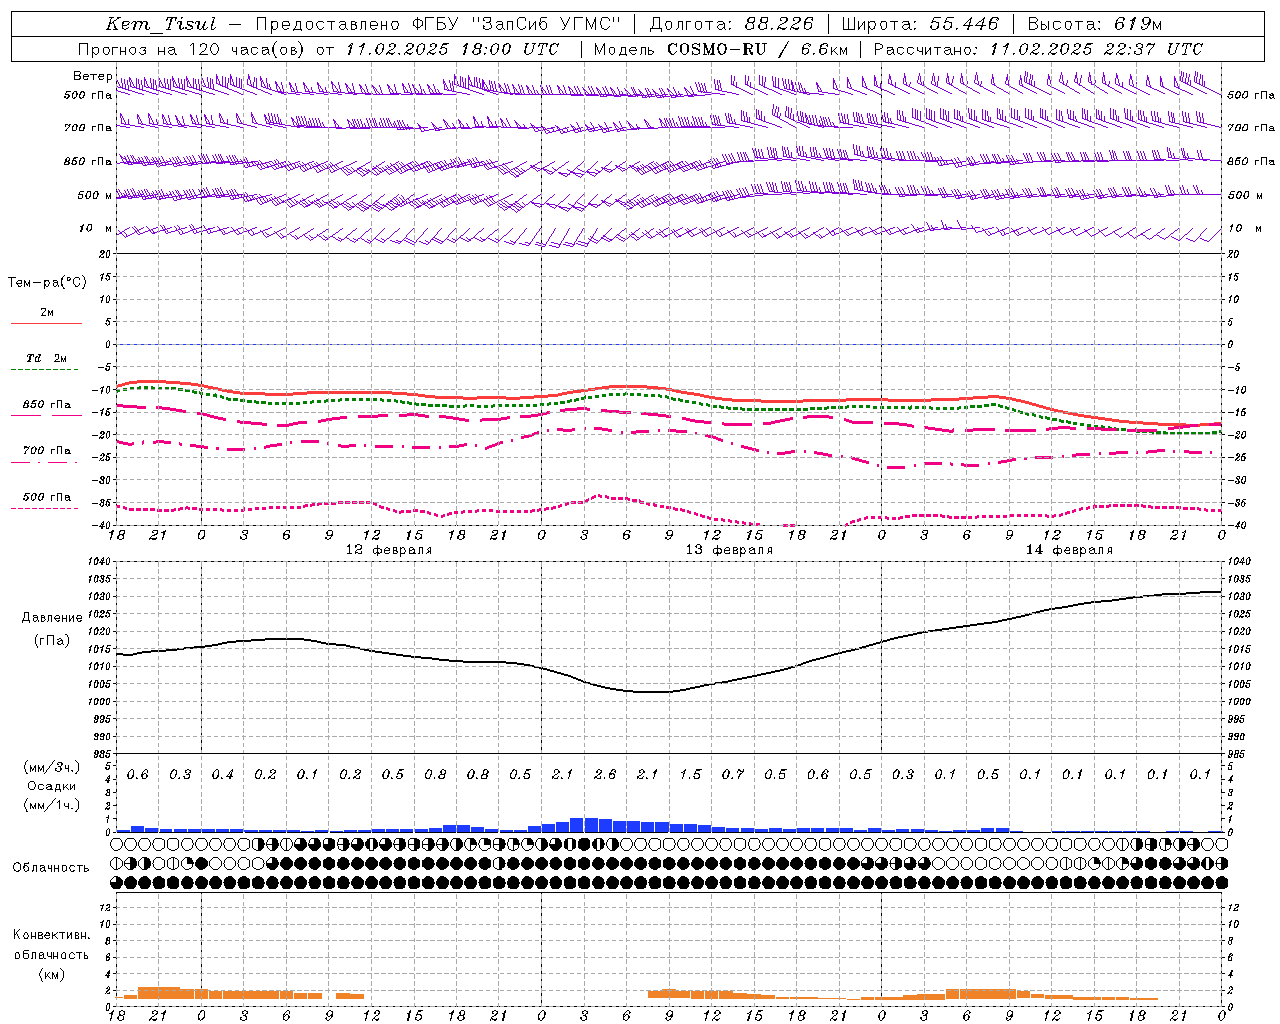Click the 0.7 precipitation value
This screenshot has width=1280, height=1024.
coord(733,775)
